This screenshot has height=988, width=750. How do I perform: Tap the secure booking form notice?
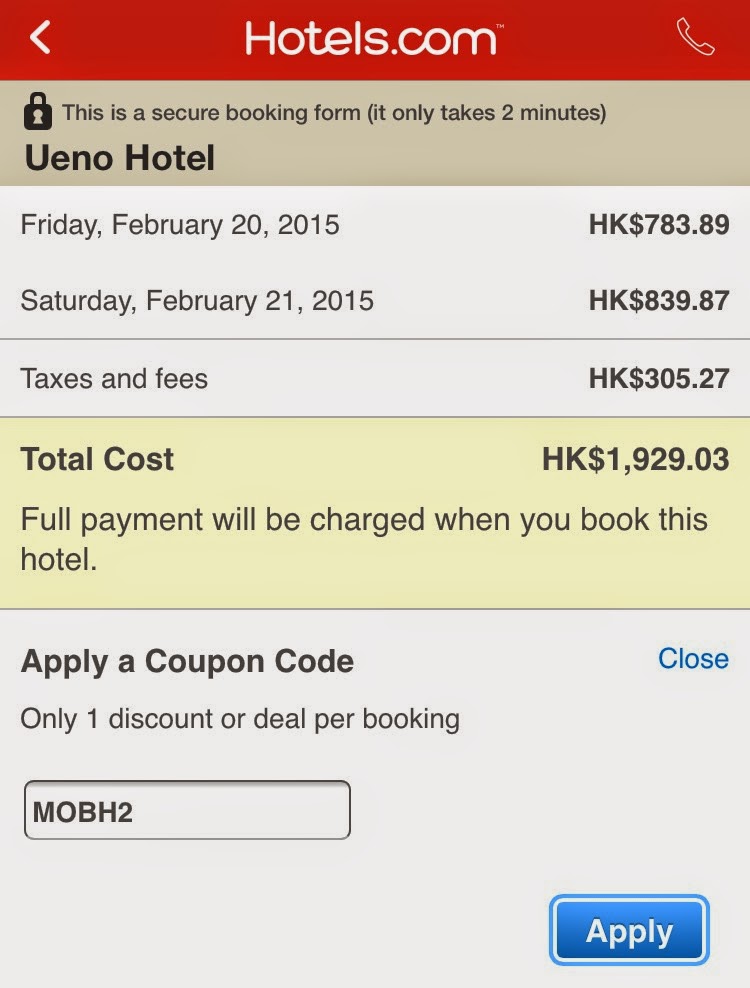(x=334, y=113)
